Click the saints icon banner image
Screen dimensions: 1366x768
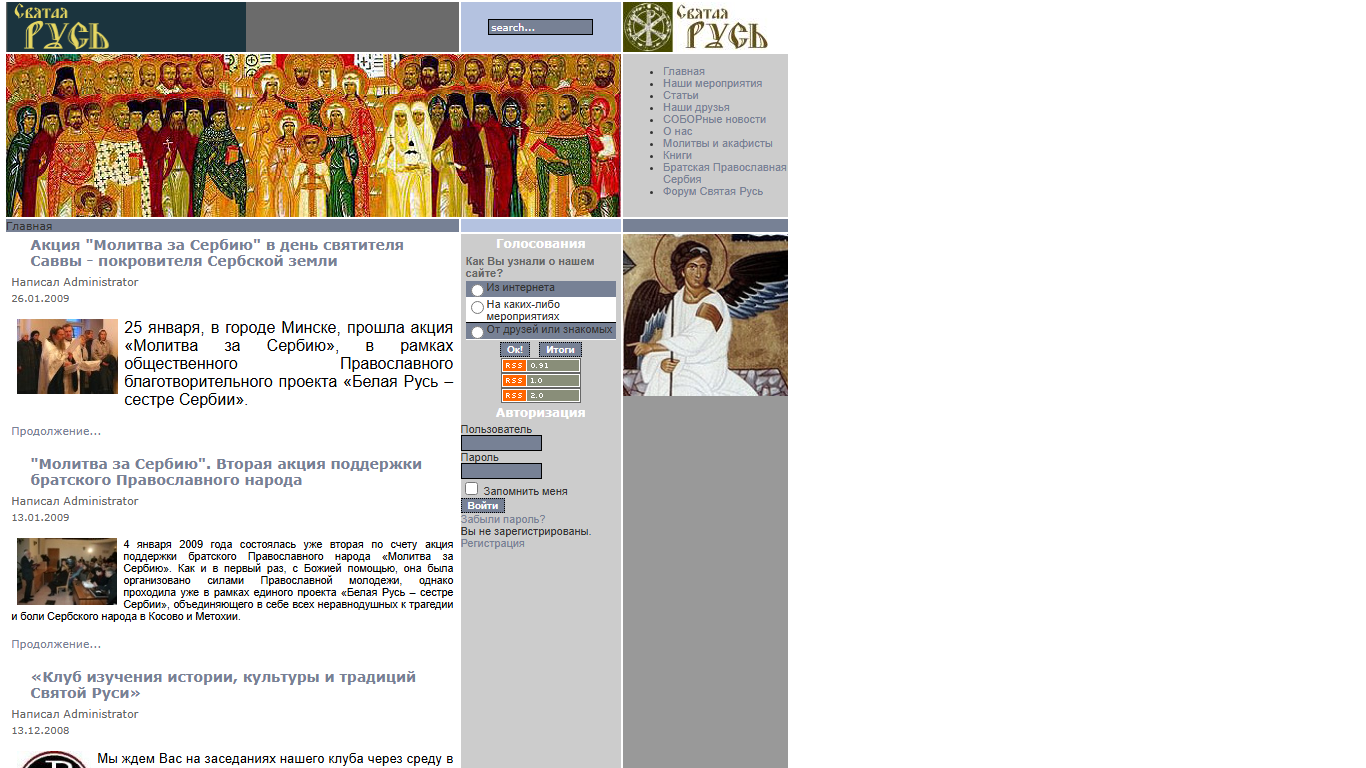coord(313,135)
